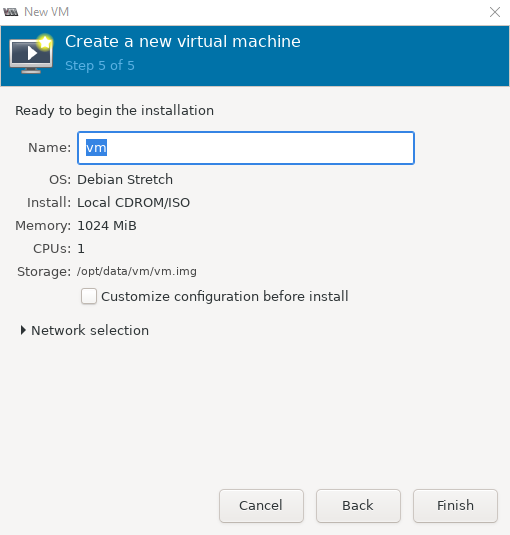Image resolution: width=510 pixels, height=535 pixels.
Task: Click the Memory value 1024 MiB
Action: pos(107,226)
